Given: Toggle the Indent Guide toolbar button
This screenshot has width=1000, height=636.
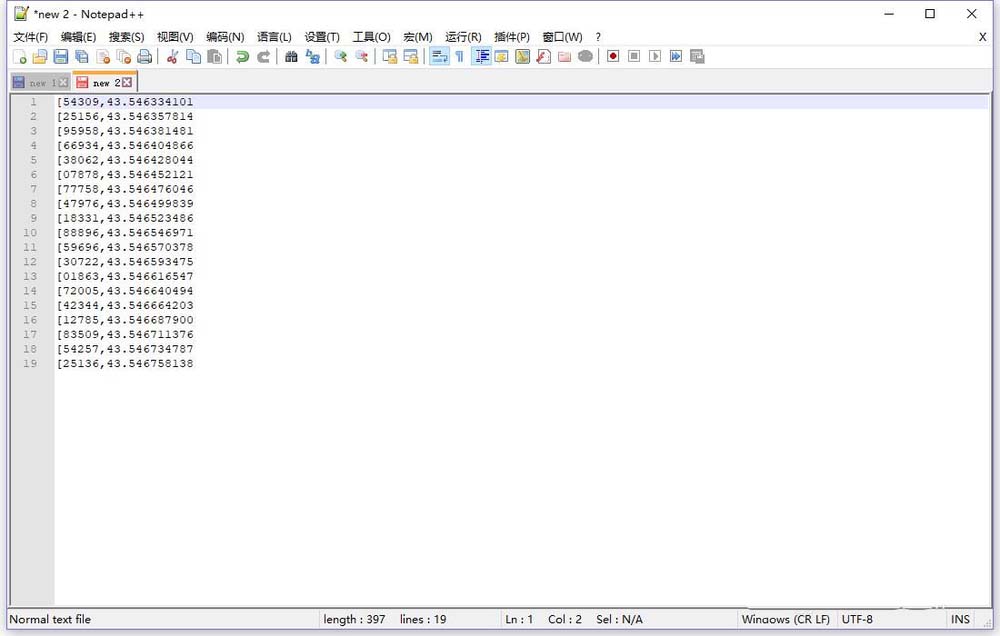Looking at the screenshot, I should 482,57.
